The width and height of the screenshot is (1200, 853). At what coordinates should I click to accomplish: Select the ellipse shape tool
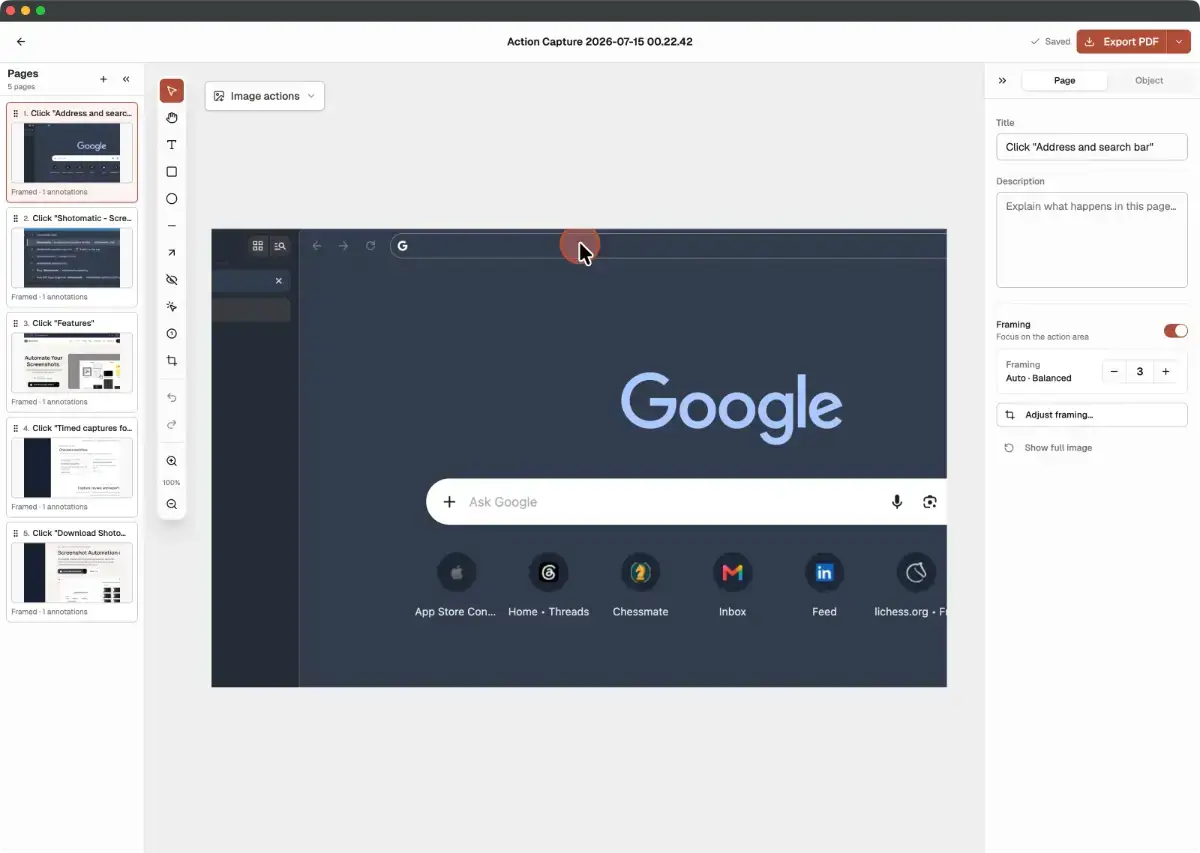tap(172, 199)
